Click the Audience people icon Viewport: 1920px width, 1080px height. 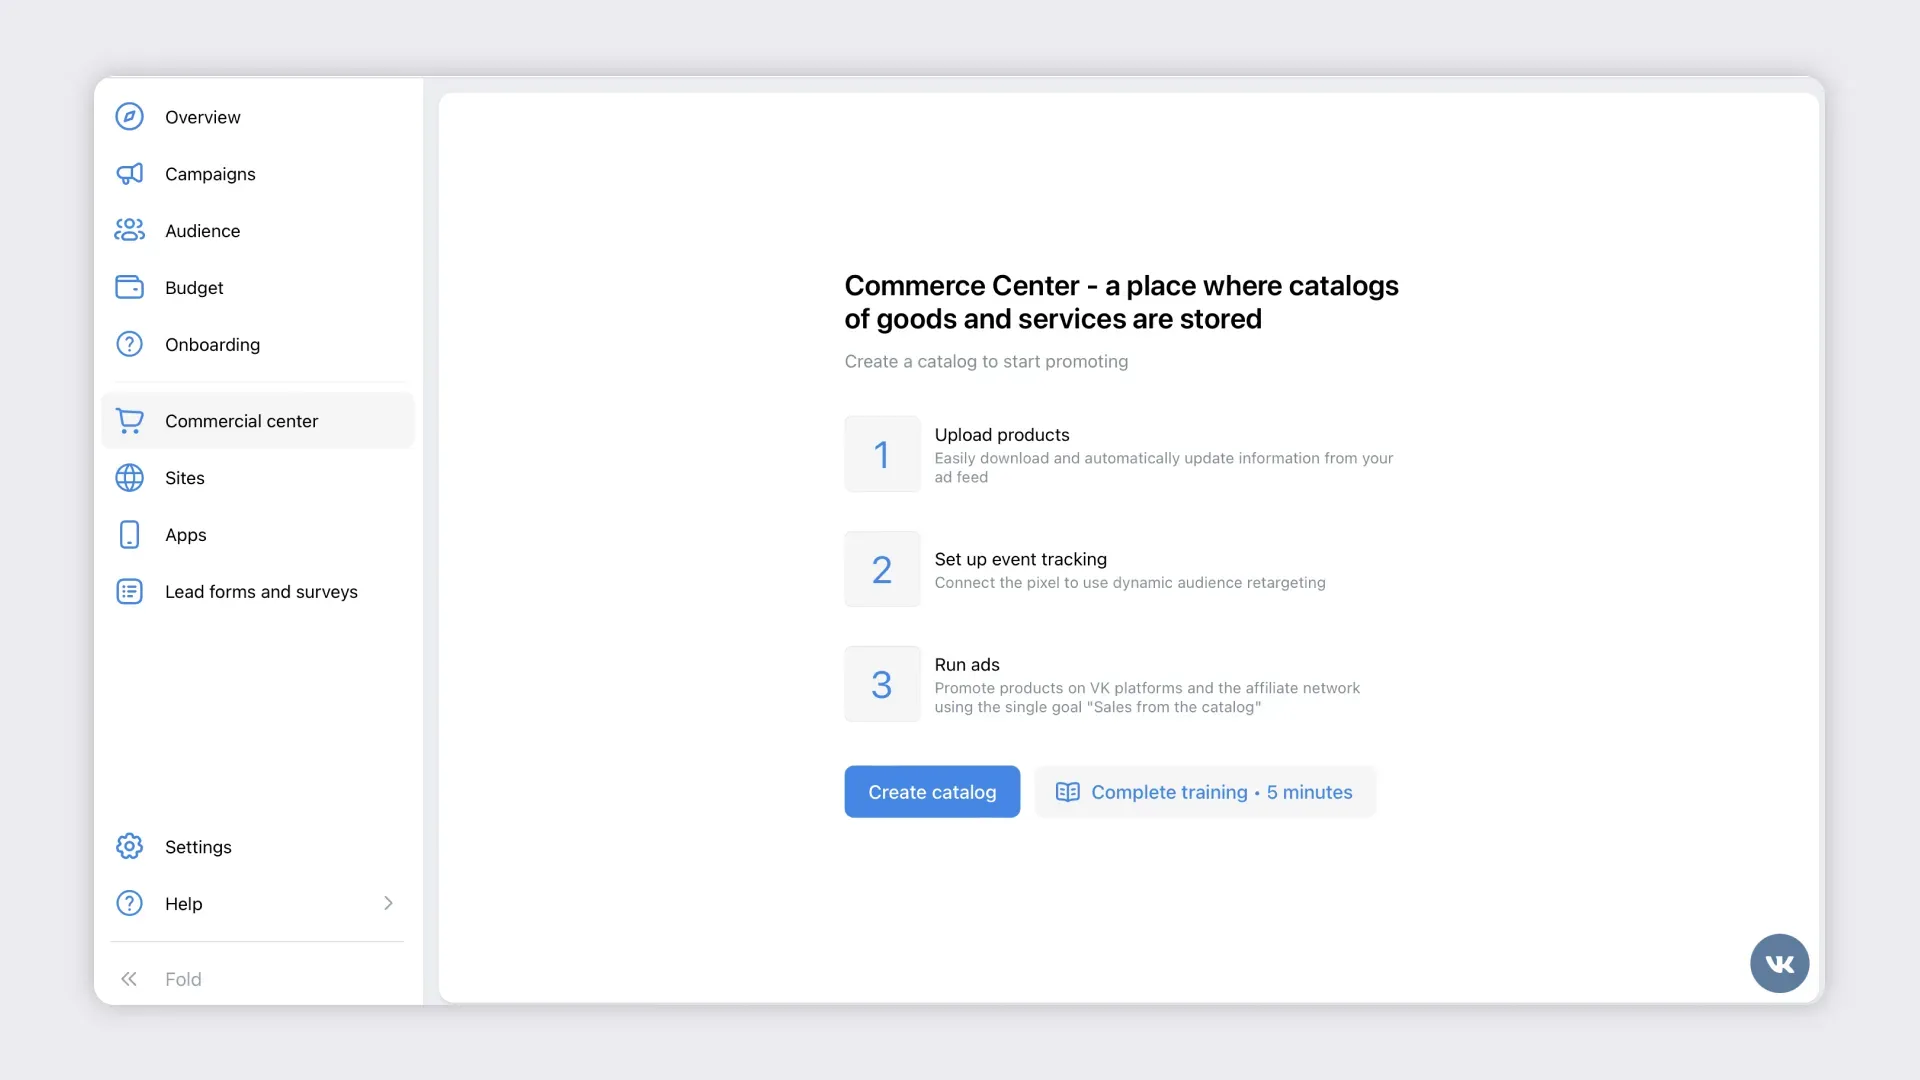[129, 231]
